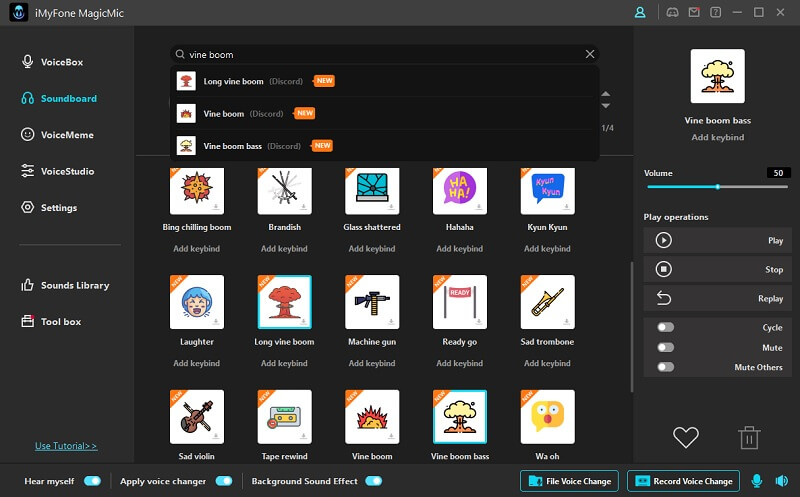Viewport: 800px width, 497px height.
Task: Open the mail feedback icon
Action: pyautogui.click(x=694, y=12)
